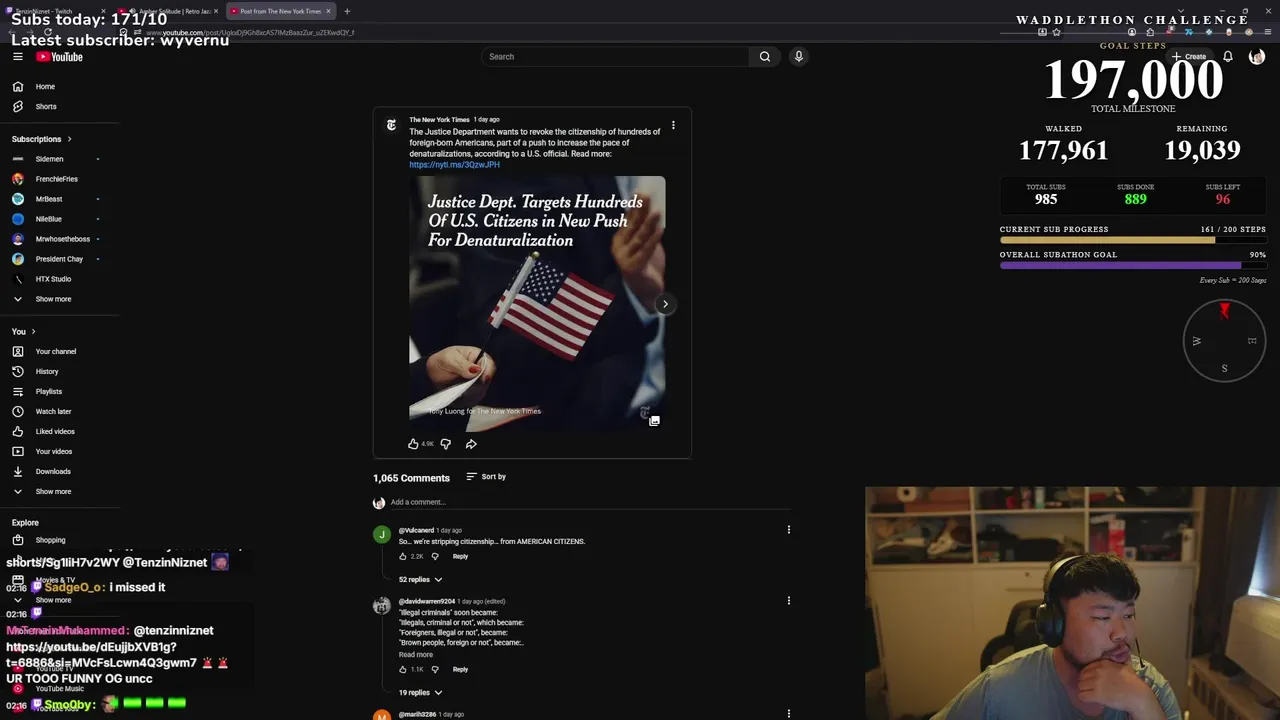This screenshot has height=720, width=1280.
Task: Start voice search with microphone icon
Action: point(799,57)
